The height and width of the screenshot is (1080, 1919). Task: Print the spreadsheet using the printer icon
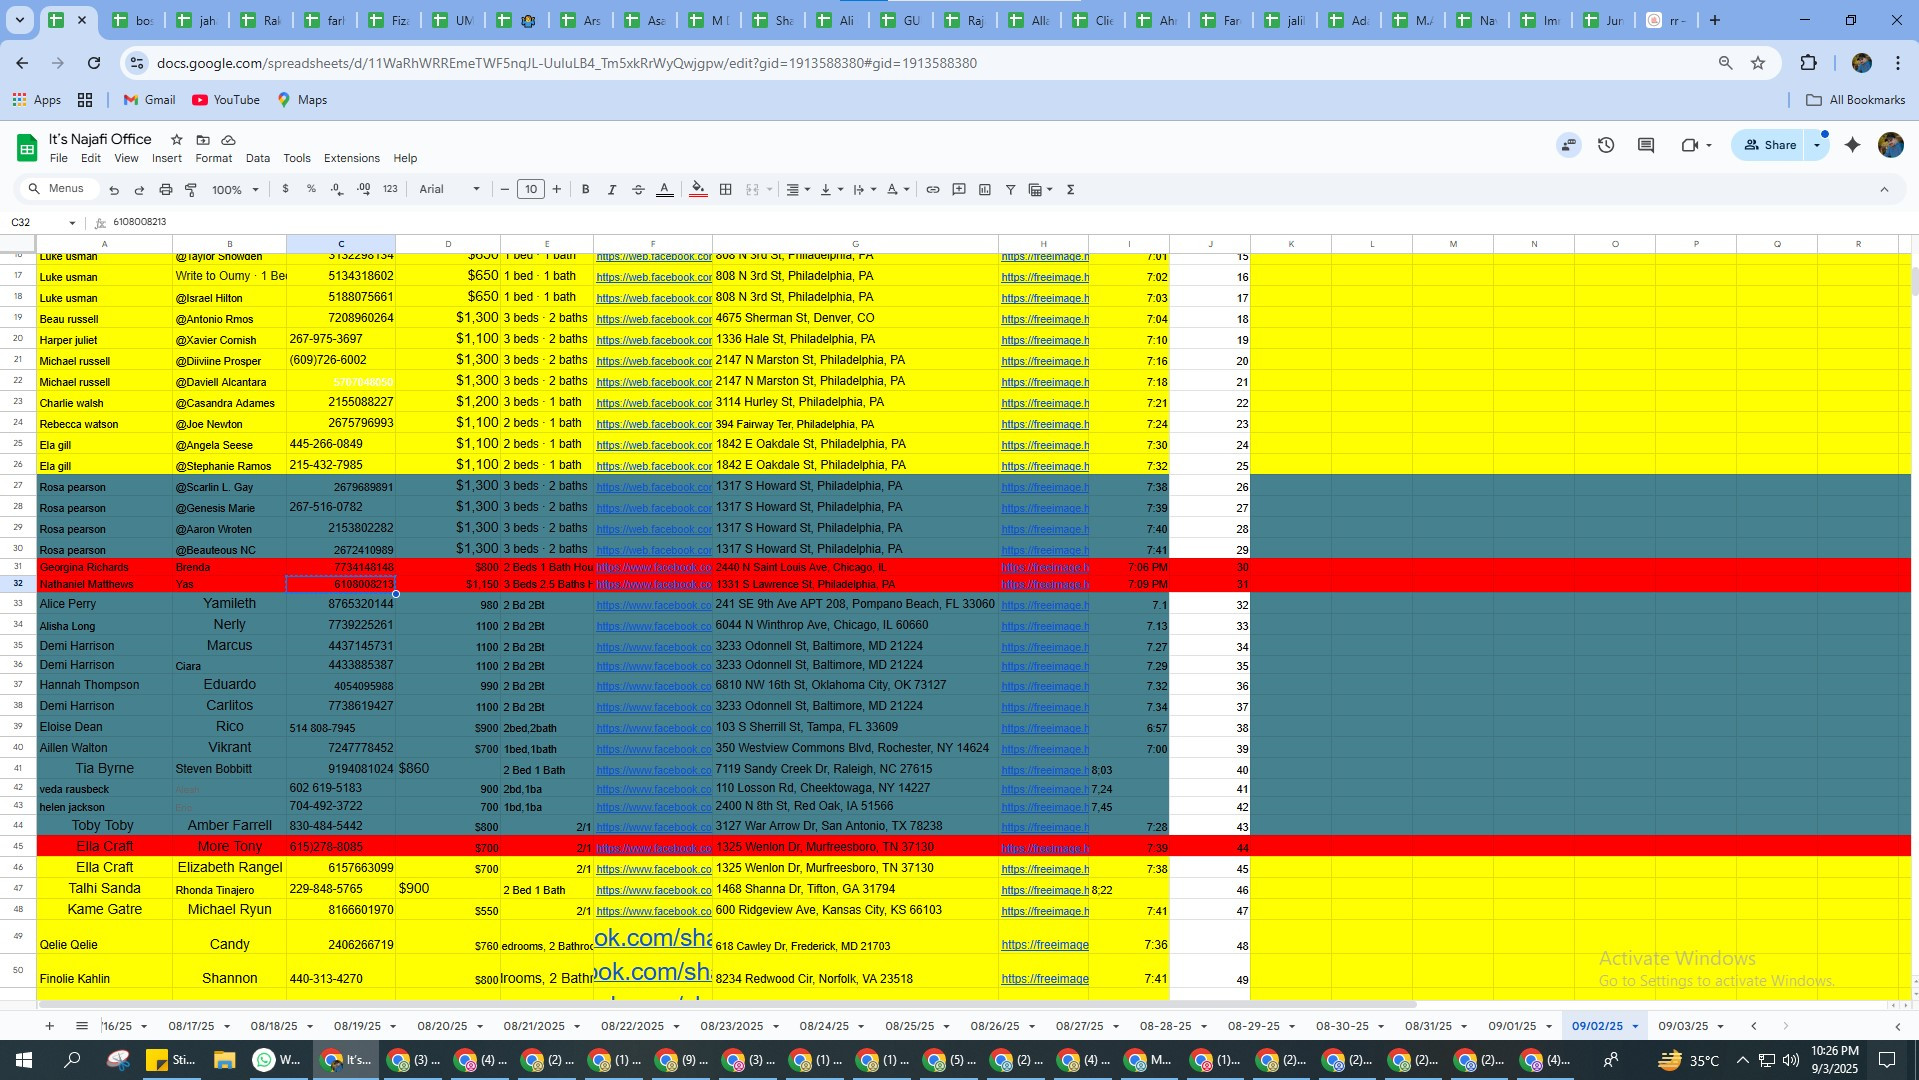point(165,190)
